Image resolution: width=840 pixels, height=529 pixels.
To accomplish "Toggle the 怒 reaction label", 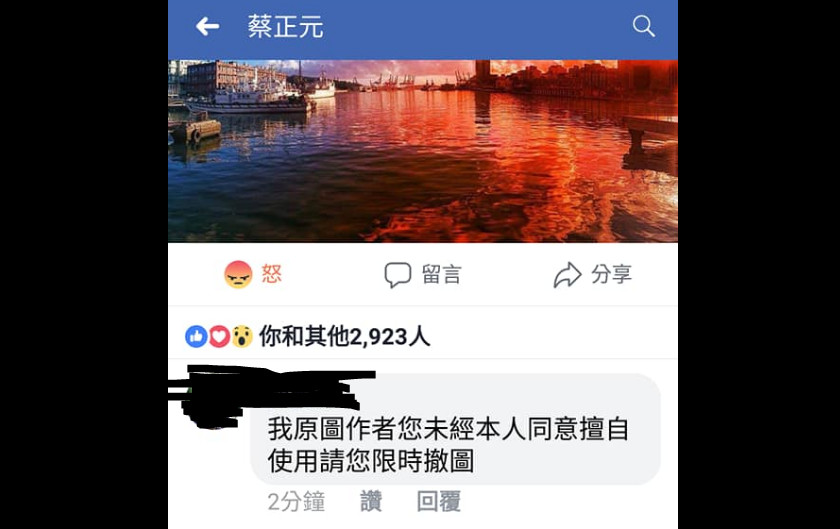I will click(x=272, y=274).
